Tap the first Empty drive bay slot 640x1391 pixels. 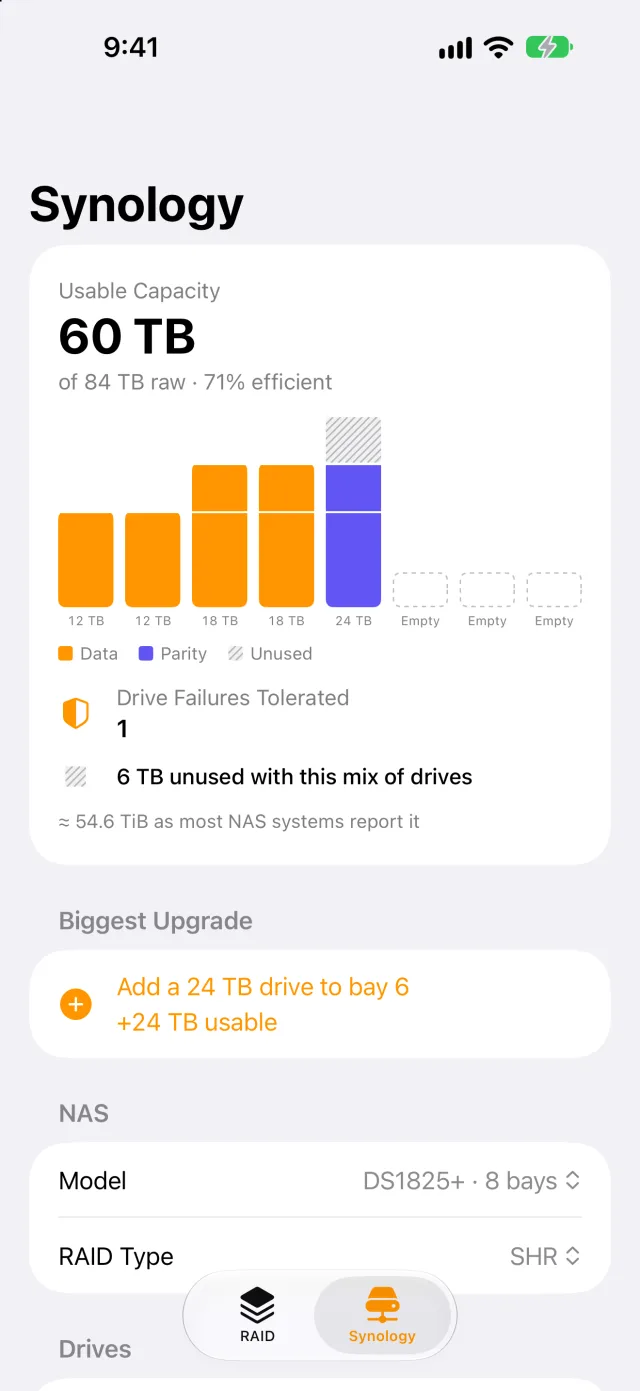point(420,590)
